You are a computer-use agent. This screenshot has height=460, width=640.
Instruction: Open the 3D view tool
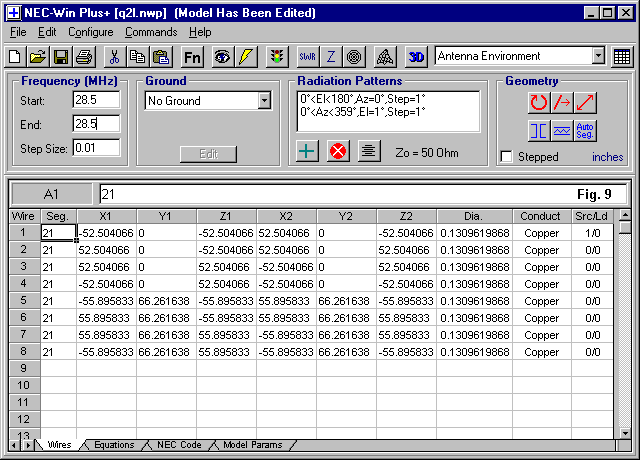[x=417, y=57]
